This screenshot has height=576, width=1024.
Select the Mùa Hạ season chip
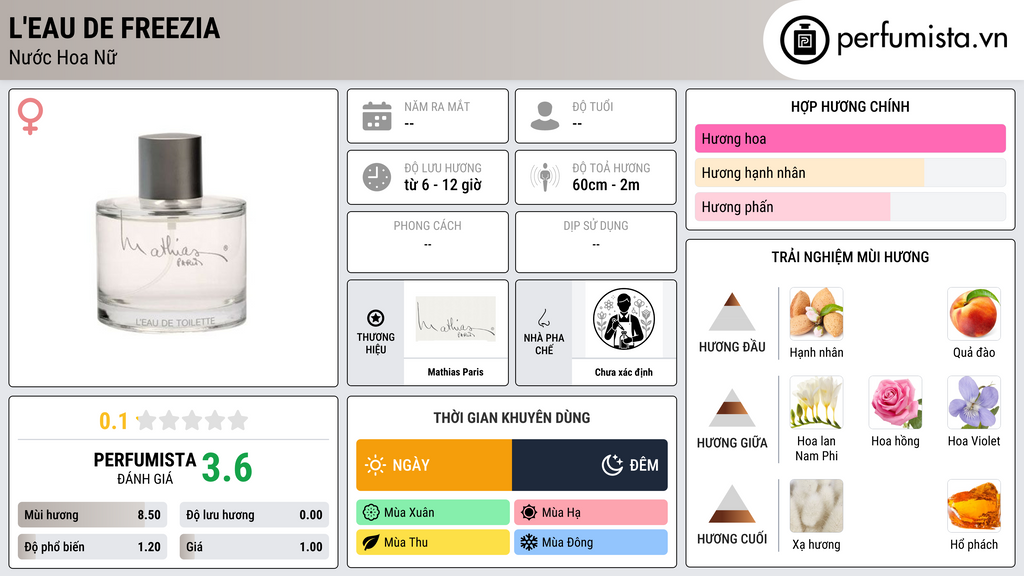(x=591, y=513)
